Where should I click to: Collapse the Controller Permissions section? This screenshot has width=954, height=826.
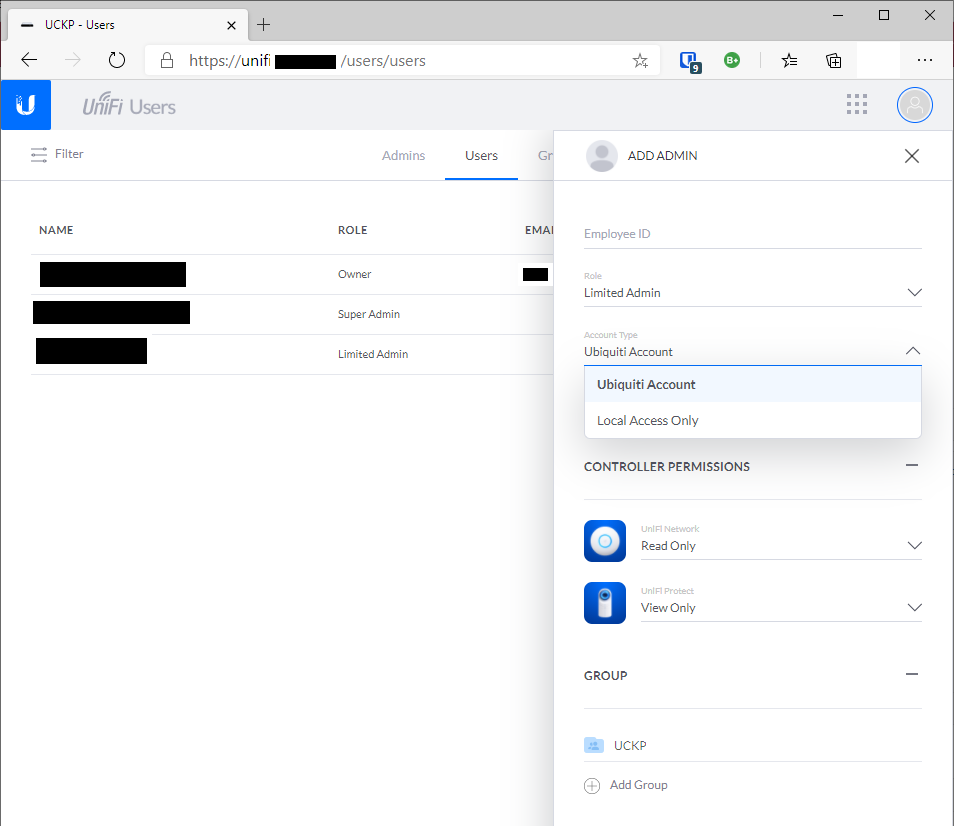pyautogui.click(x=911, y=465)
